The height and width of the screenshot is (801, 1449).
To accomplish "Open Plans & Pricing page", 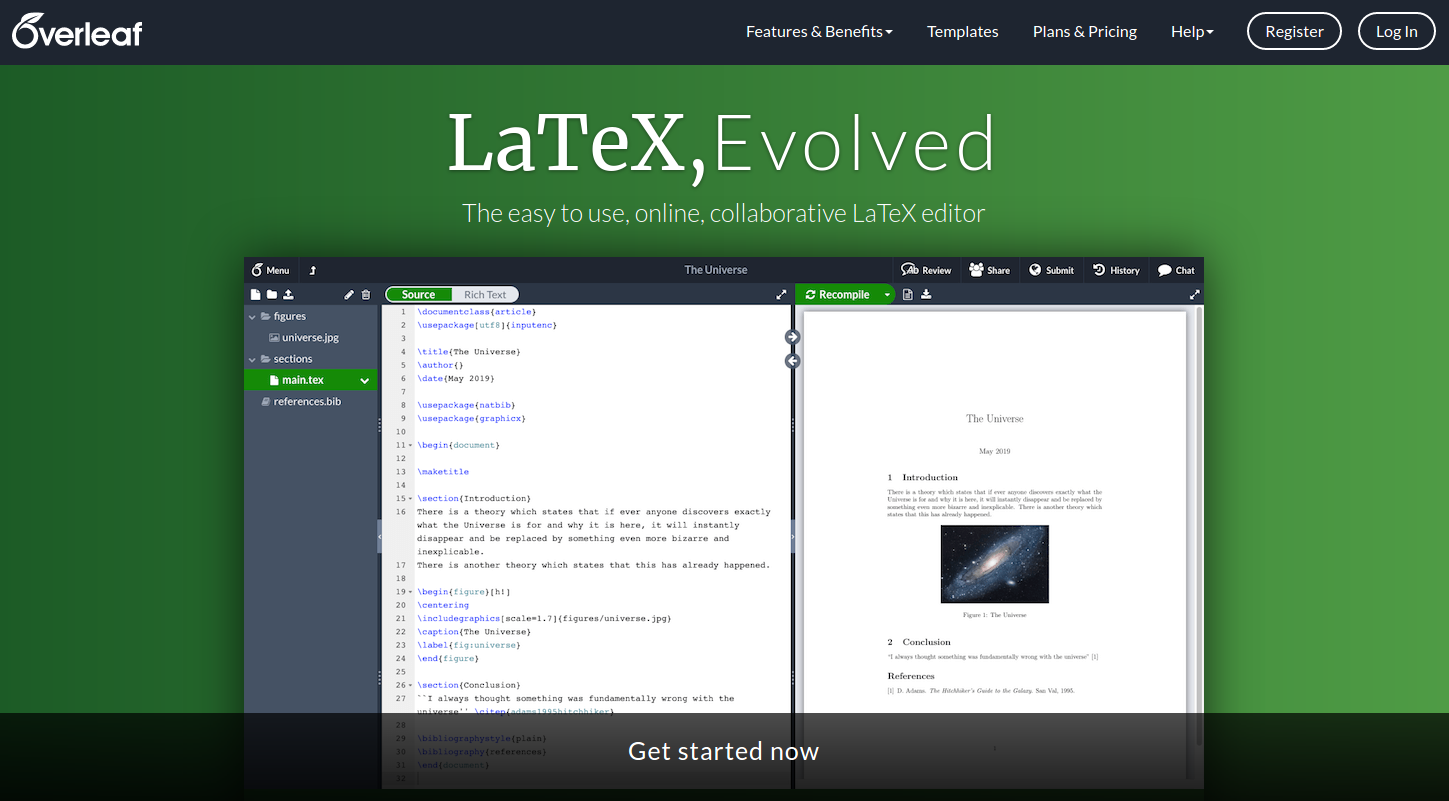I will point(1085,31).
